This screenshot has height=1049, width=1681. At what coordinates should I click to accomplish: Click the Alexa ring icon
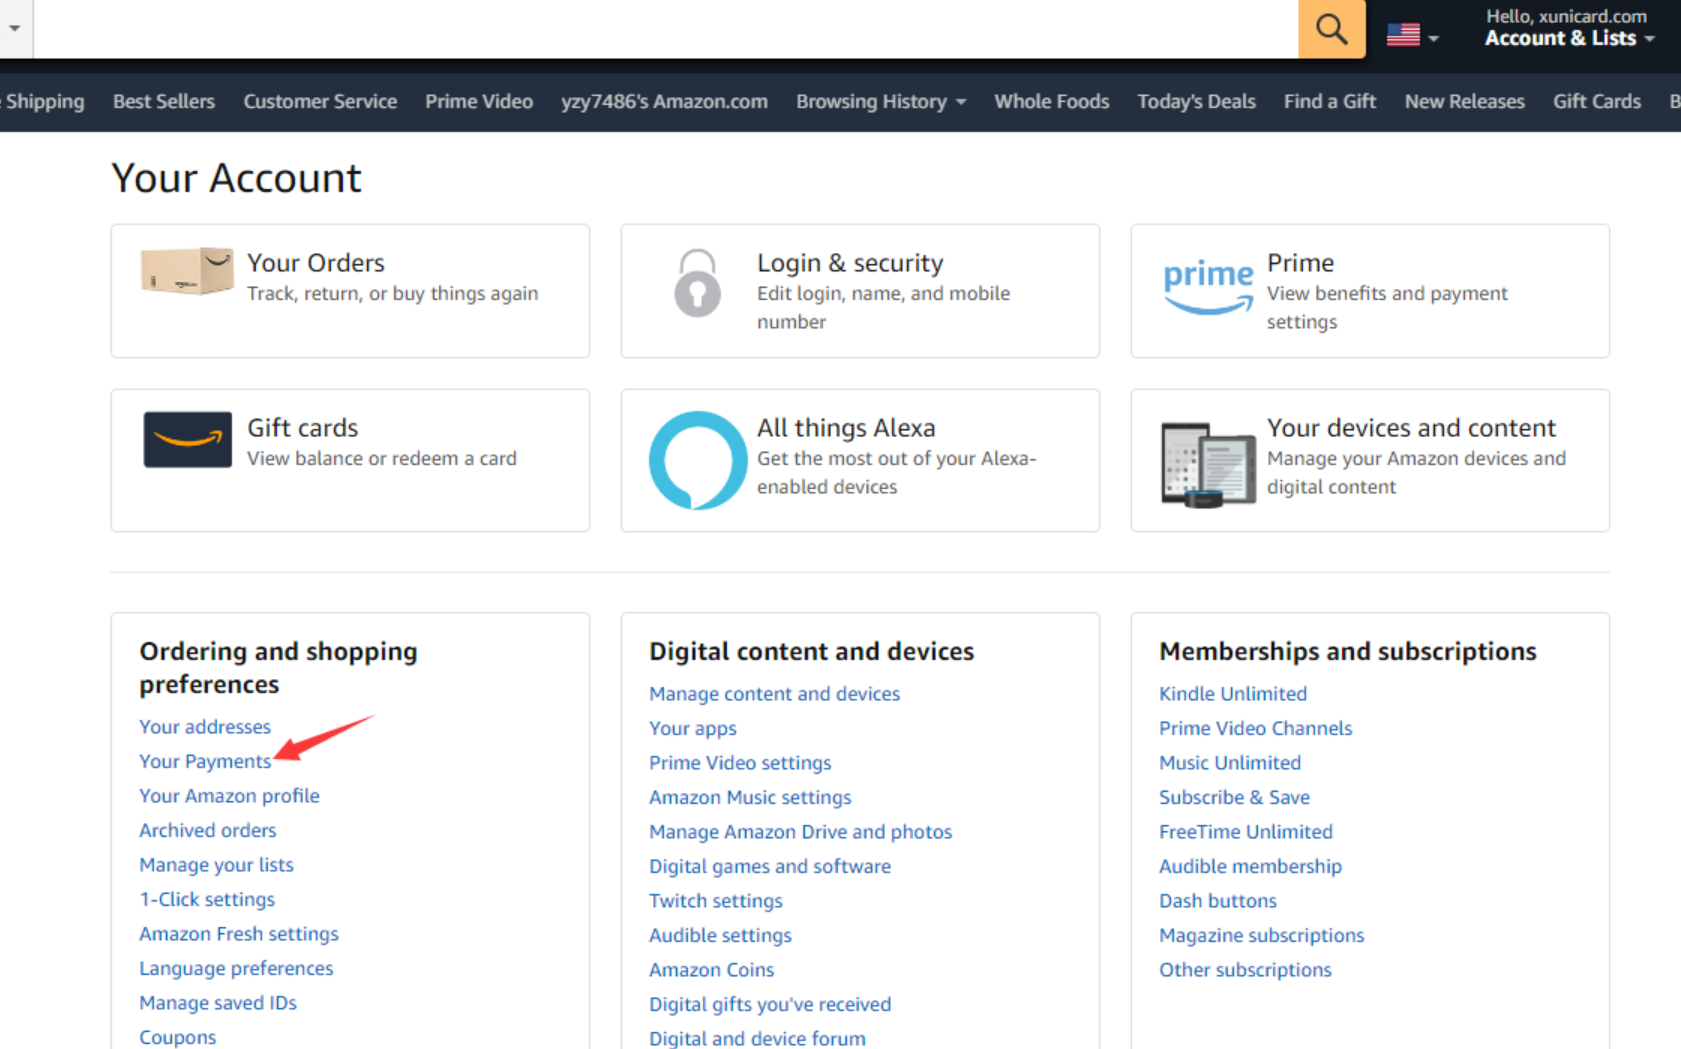click(x=697, y=460)
